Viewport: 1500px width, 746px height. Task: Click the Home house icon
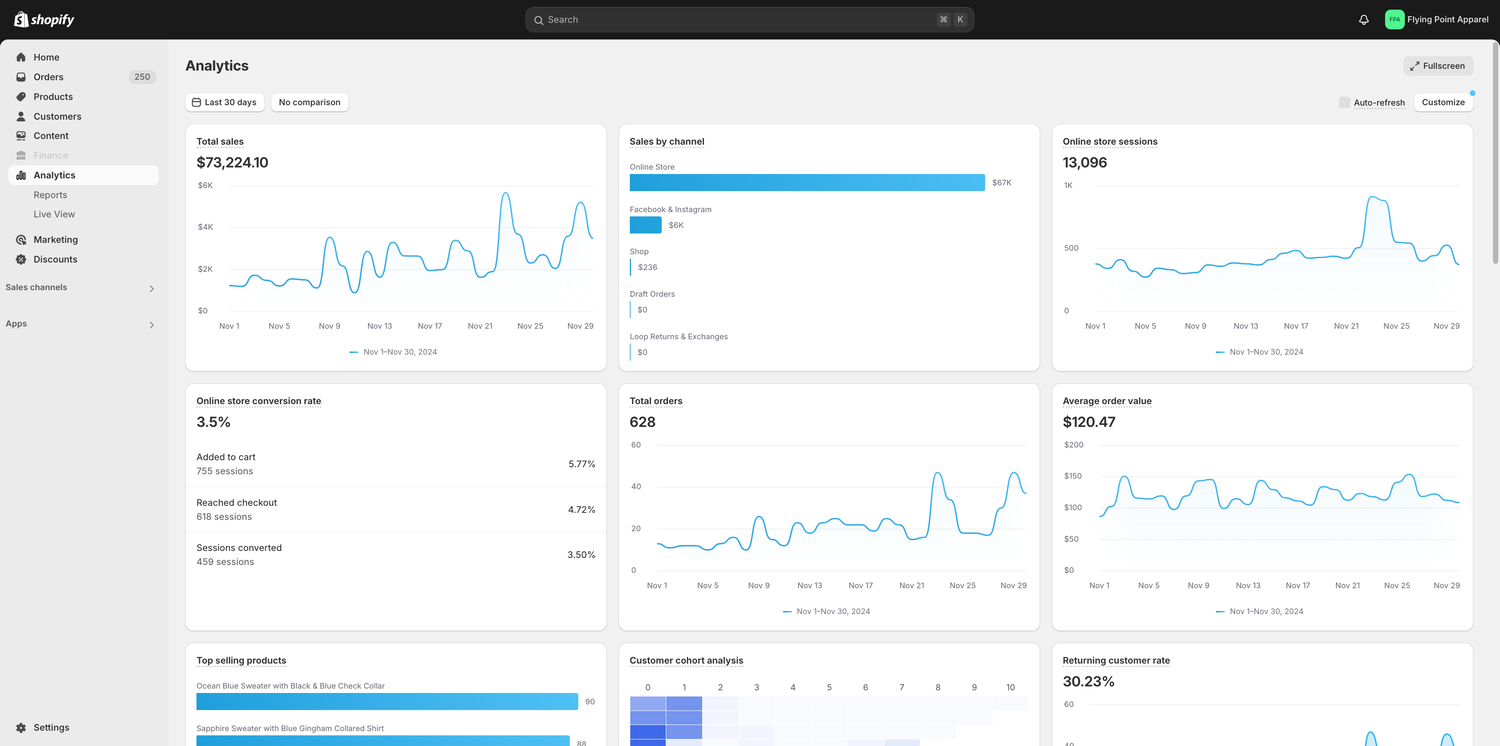pos(21,57)
